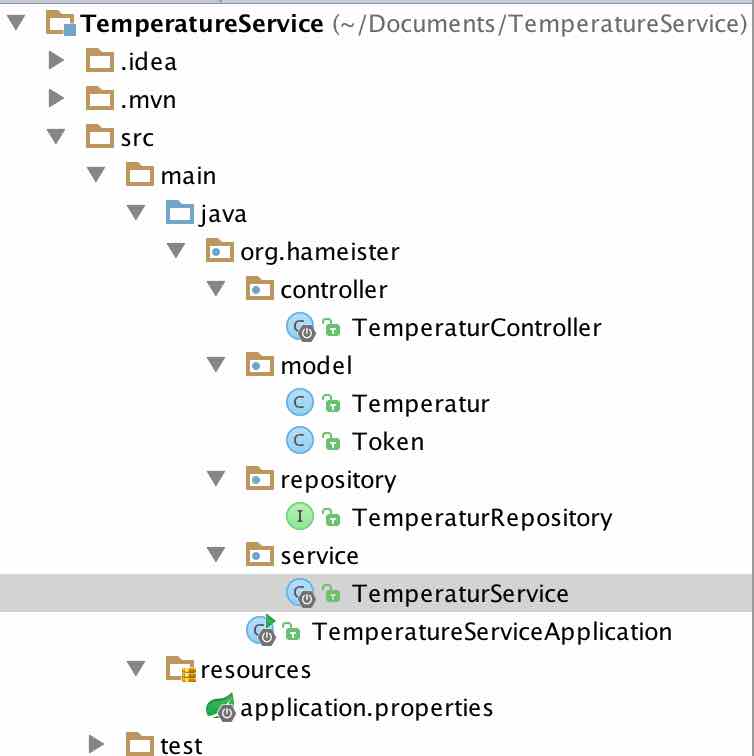Collapse the org.hameister package arrow
This screenshot has width=754, height=756.
(174, 252)
